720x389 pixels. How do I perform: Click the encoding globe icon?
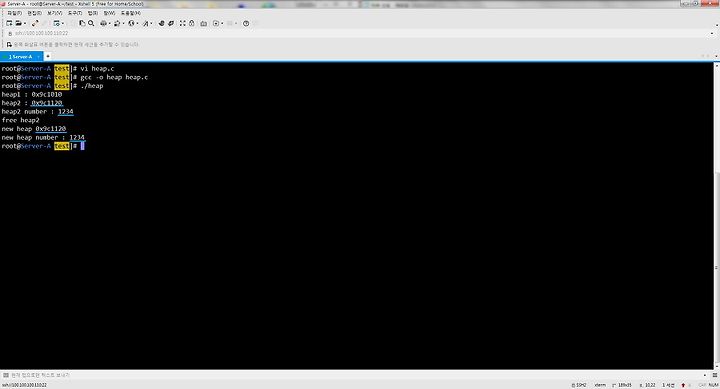(x=131, y=23)
